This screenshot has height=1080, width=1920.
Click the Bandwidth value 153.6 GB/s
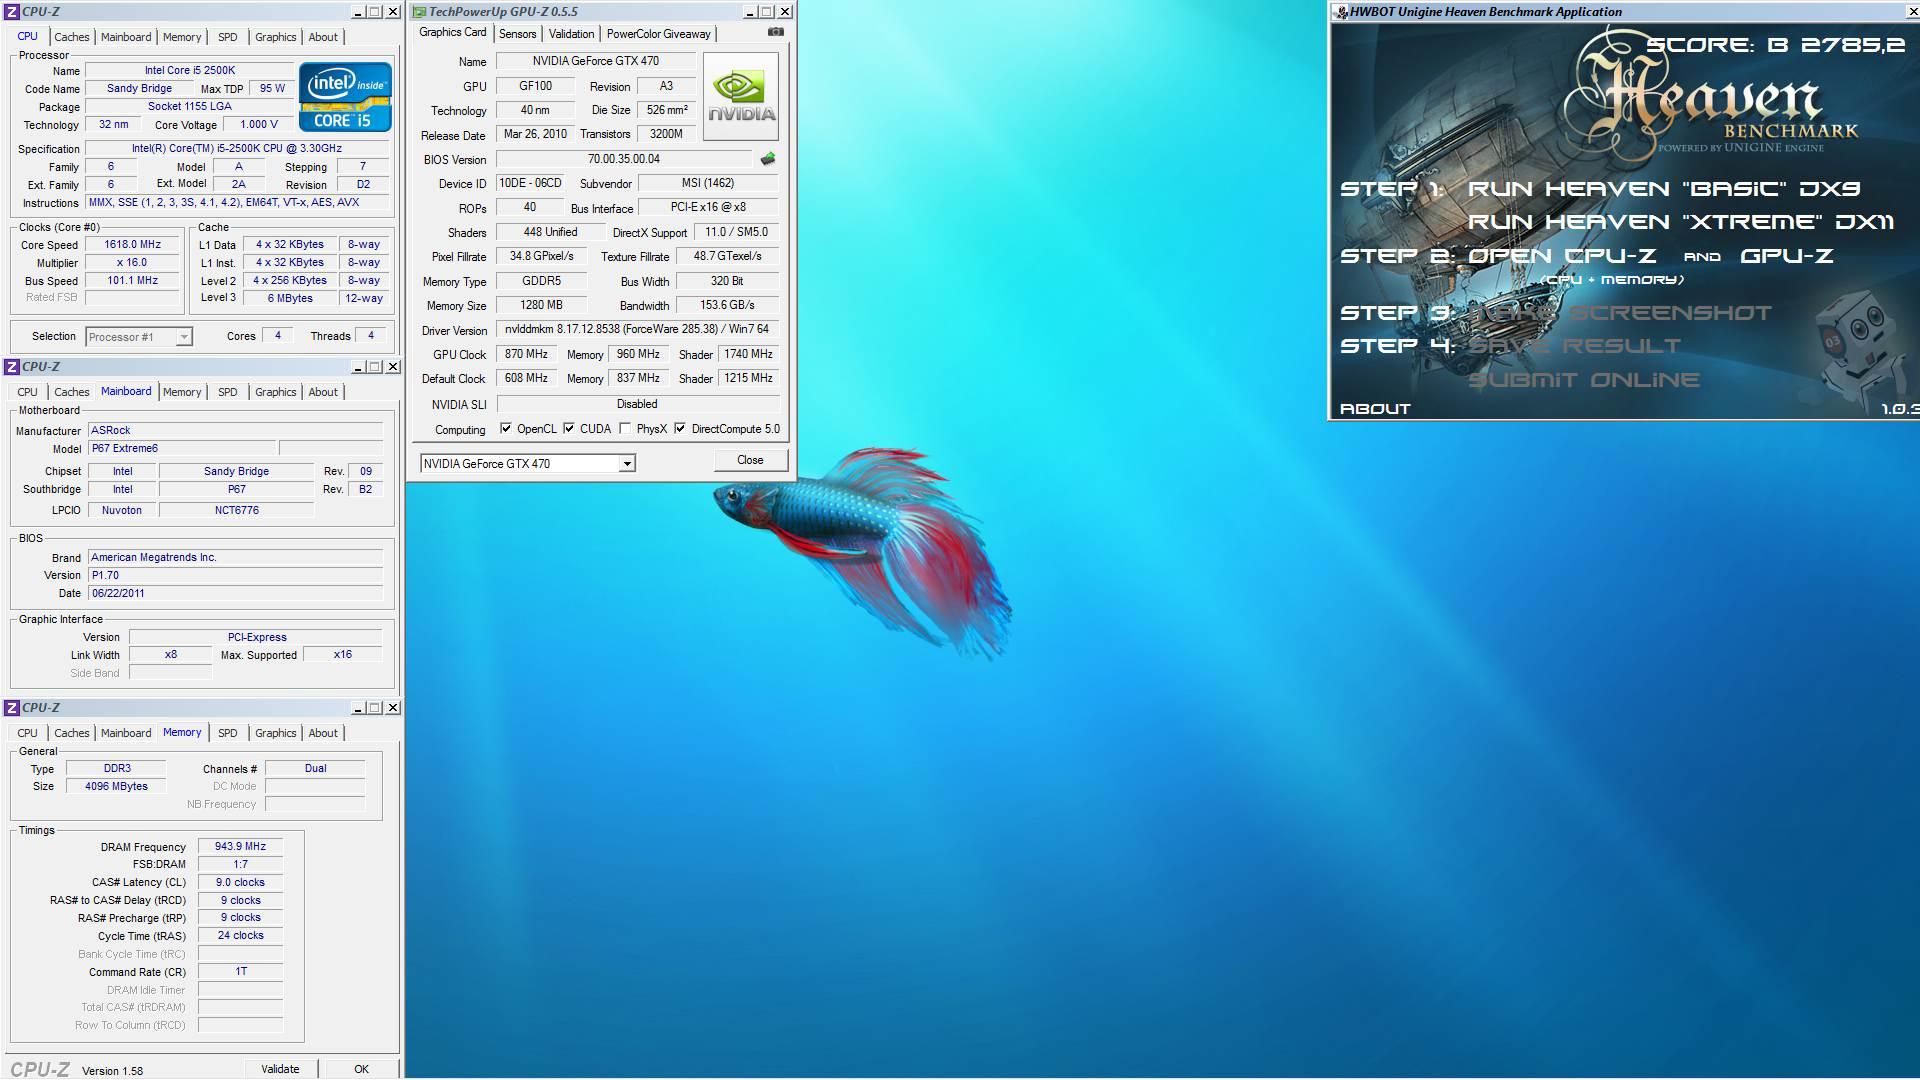(728, 305)
